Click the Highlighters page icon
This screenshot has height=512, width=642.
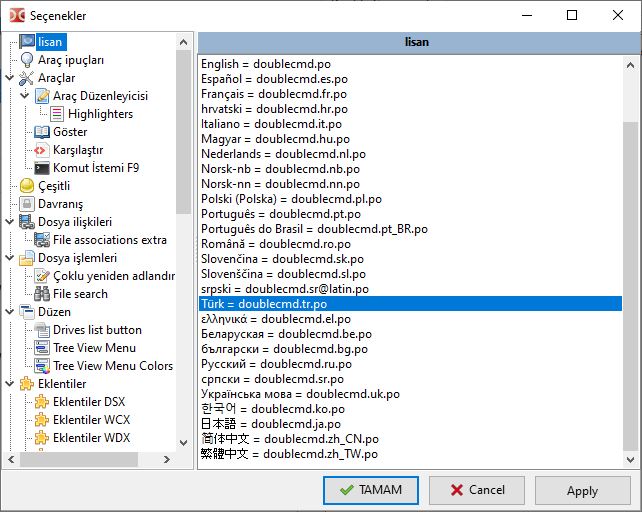pos(57,114)
